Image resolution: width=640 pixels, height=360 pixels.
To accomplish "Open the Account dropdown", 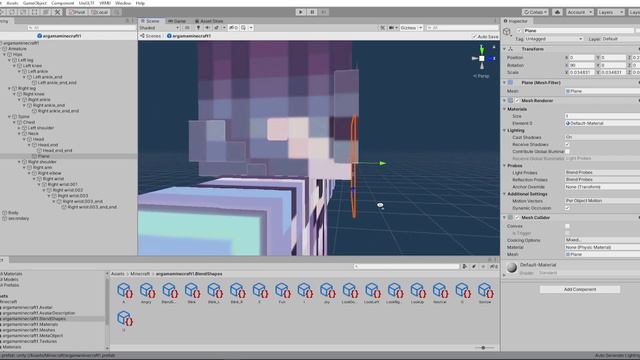I will point(579,12).
